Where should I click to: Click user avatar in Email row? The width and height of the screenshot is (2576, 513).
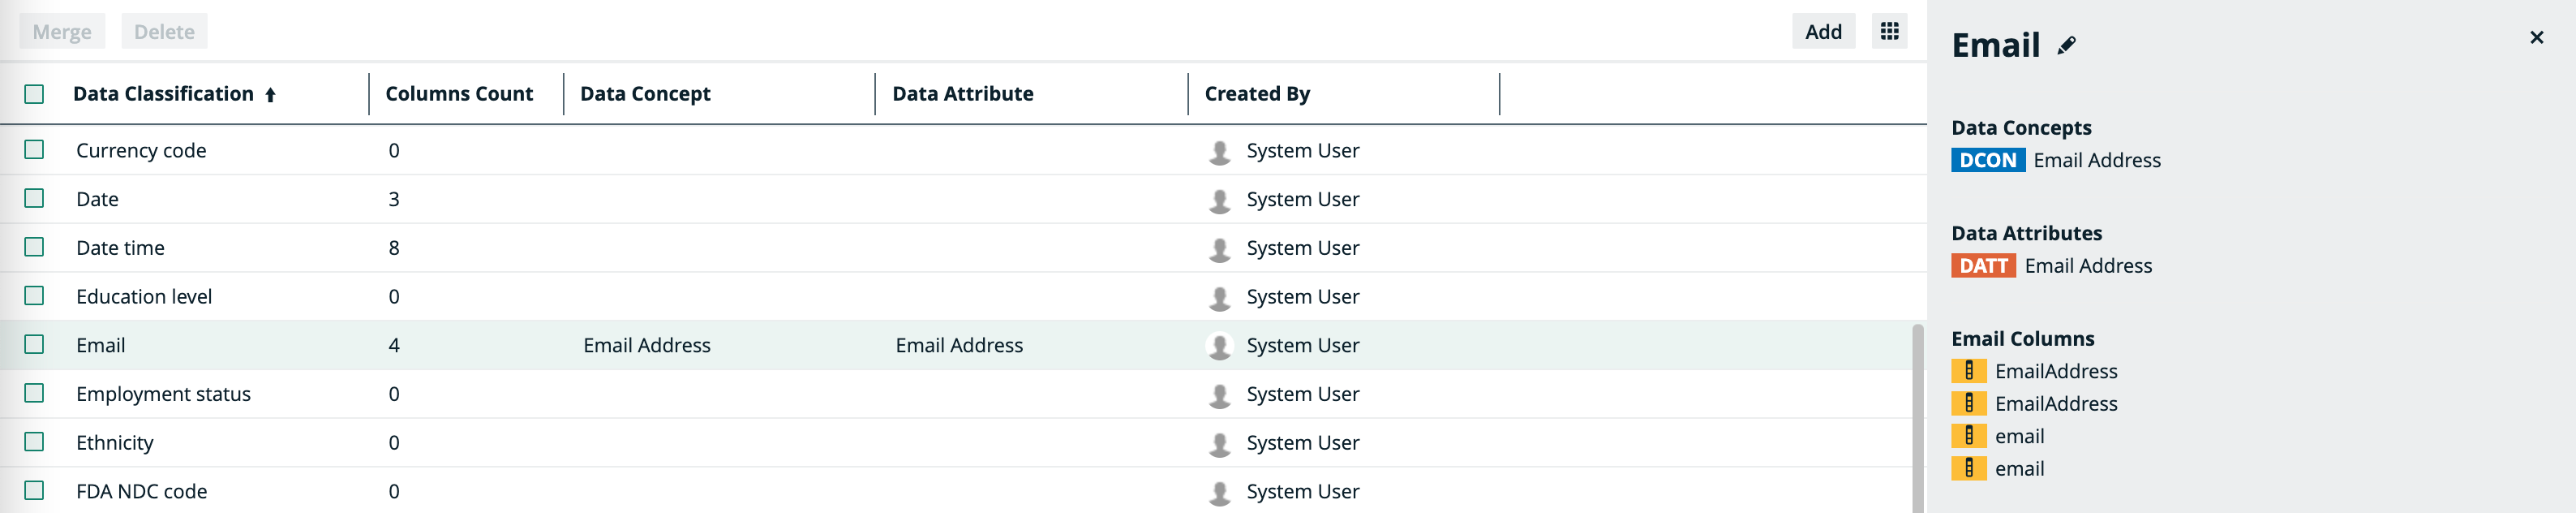point(1219,346)
